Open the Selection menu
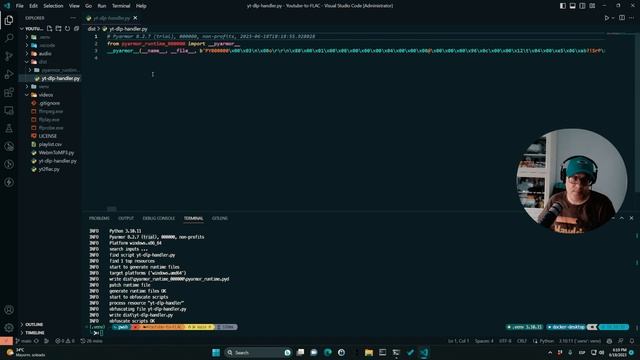The image size is (640, 360). click(x=53, y=6)
